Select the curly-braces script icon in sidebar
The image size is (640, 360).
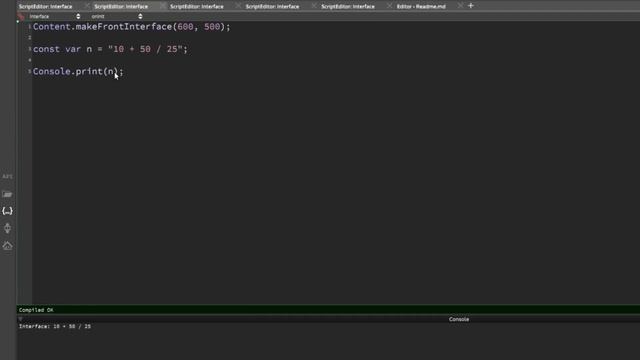click(7, 211)
